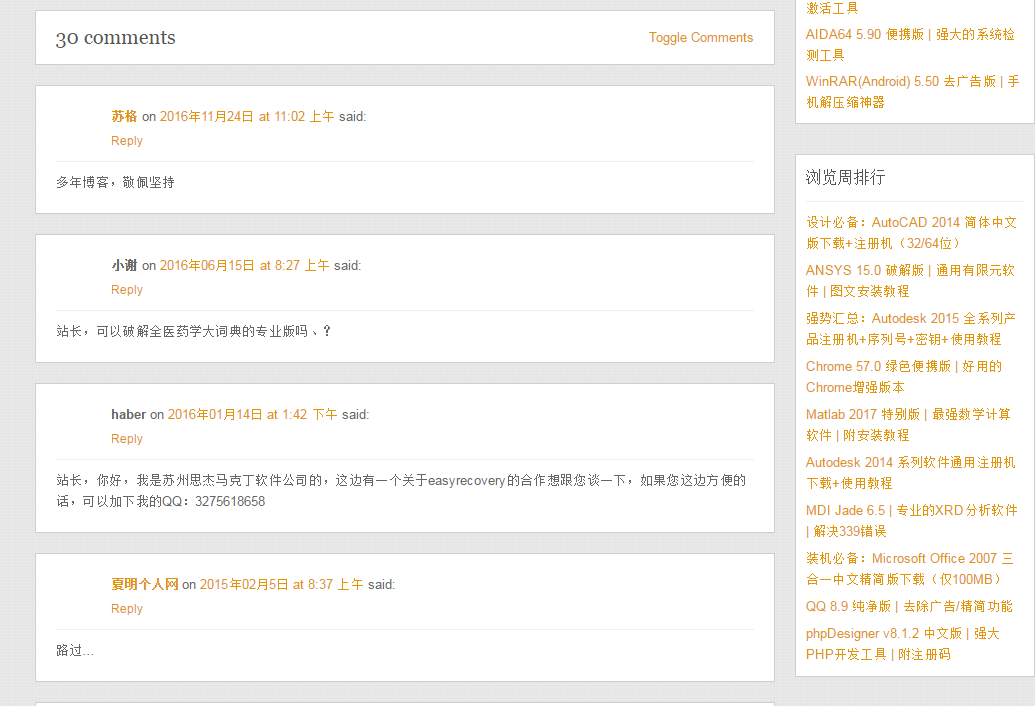Screen dimensions: 1035x706
Task: Reply to 小谢's comment
Action: point(127,290)
